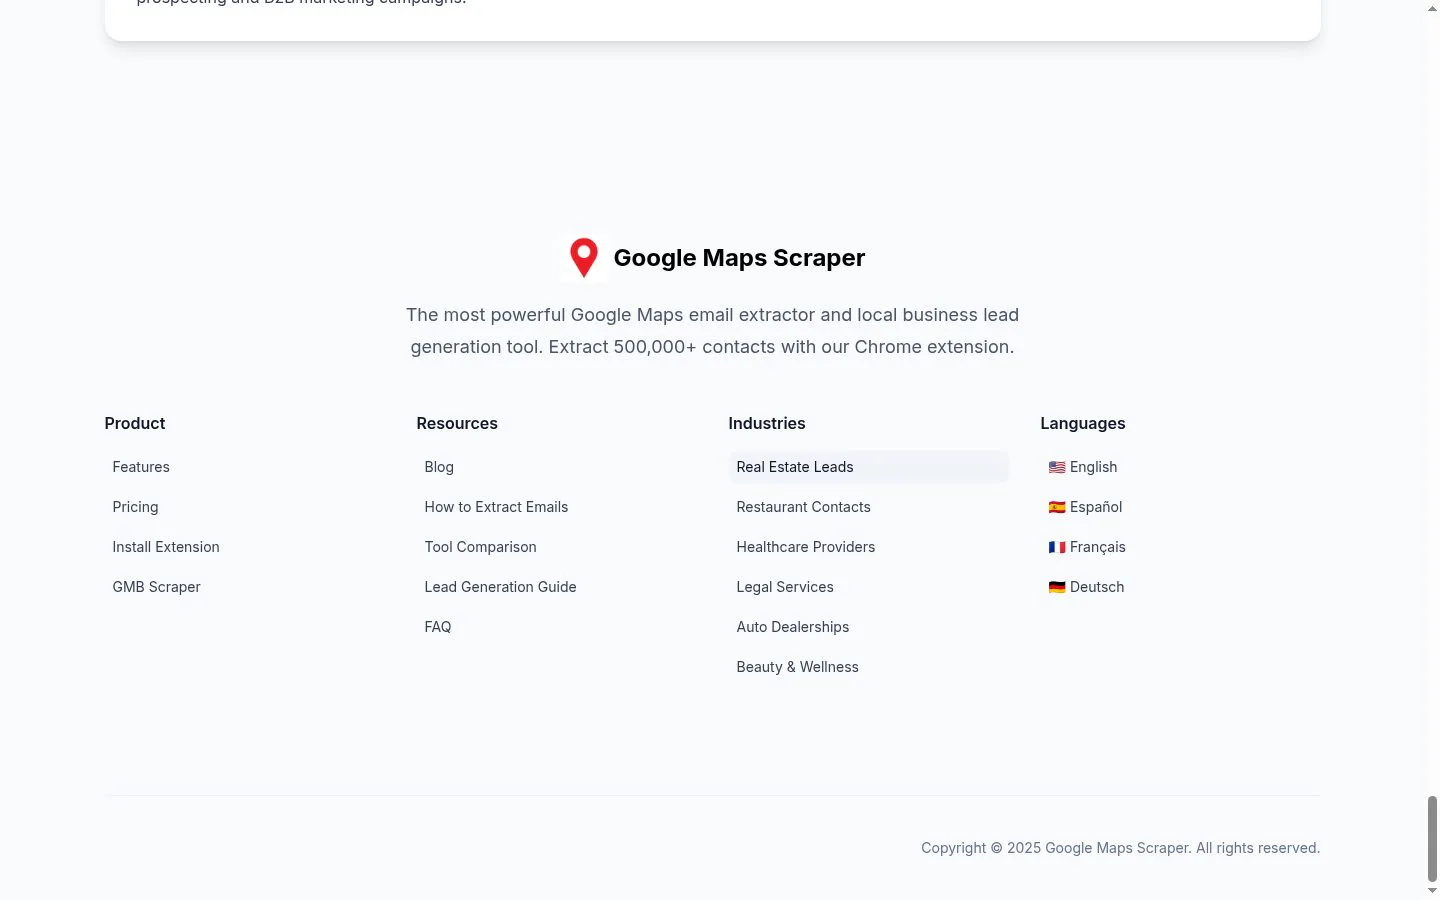Click the US flag icon beside English
Image resolution: width=1440 pixels, height=900 pixels.
[x=1057, y=467]
